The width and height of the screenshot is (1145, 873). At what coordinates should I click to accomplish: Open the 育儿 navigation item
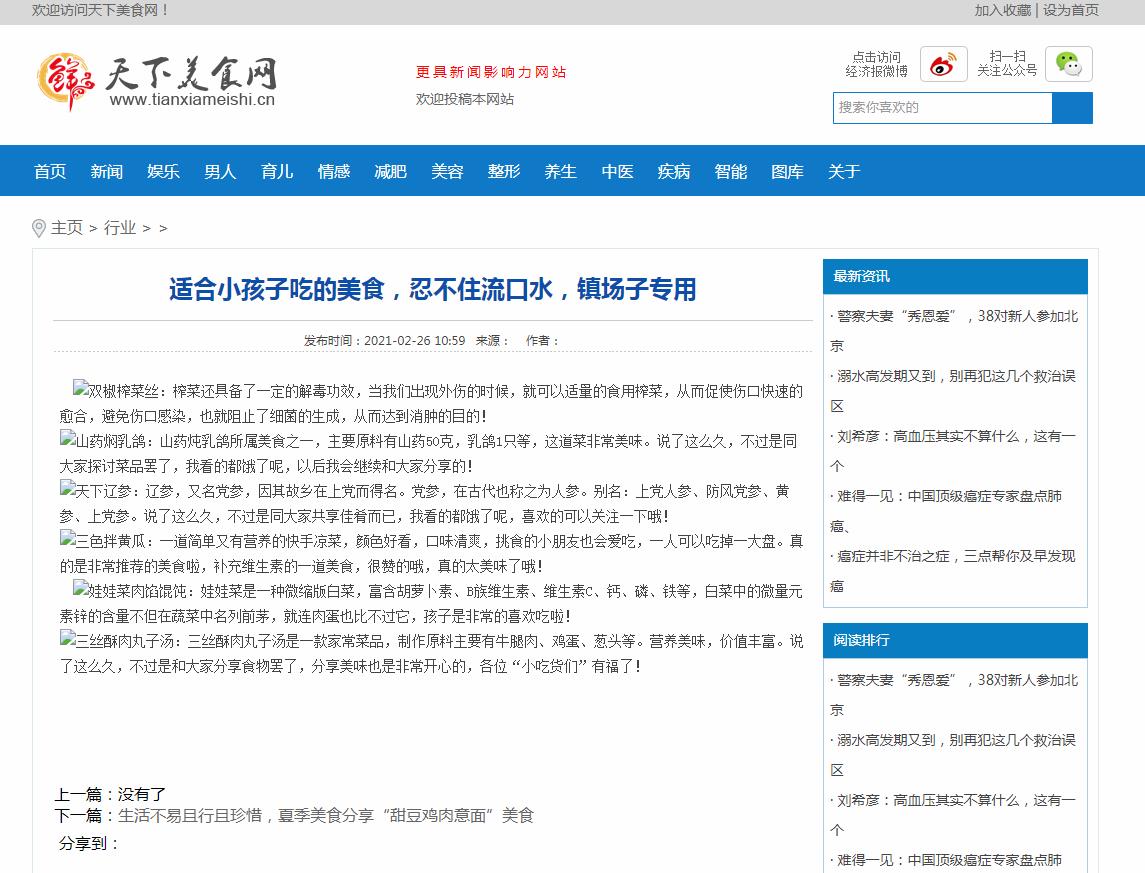click(277, 172)
